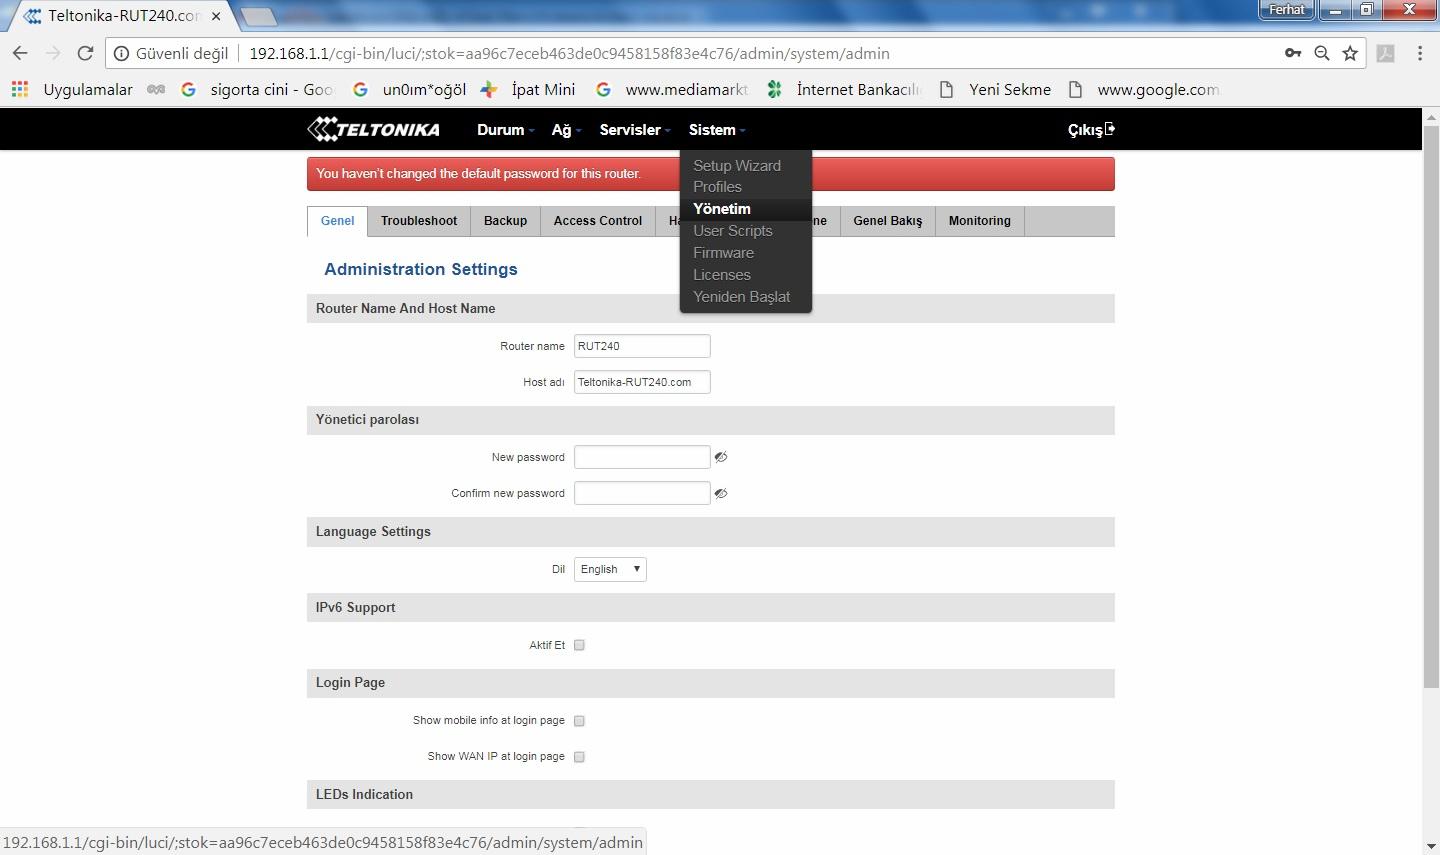Expand the Durum menu
The width and height of the screenshot is (1440, 855).
505,129
